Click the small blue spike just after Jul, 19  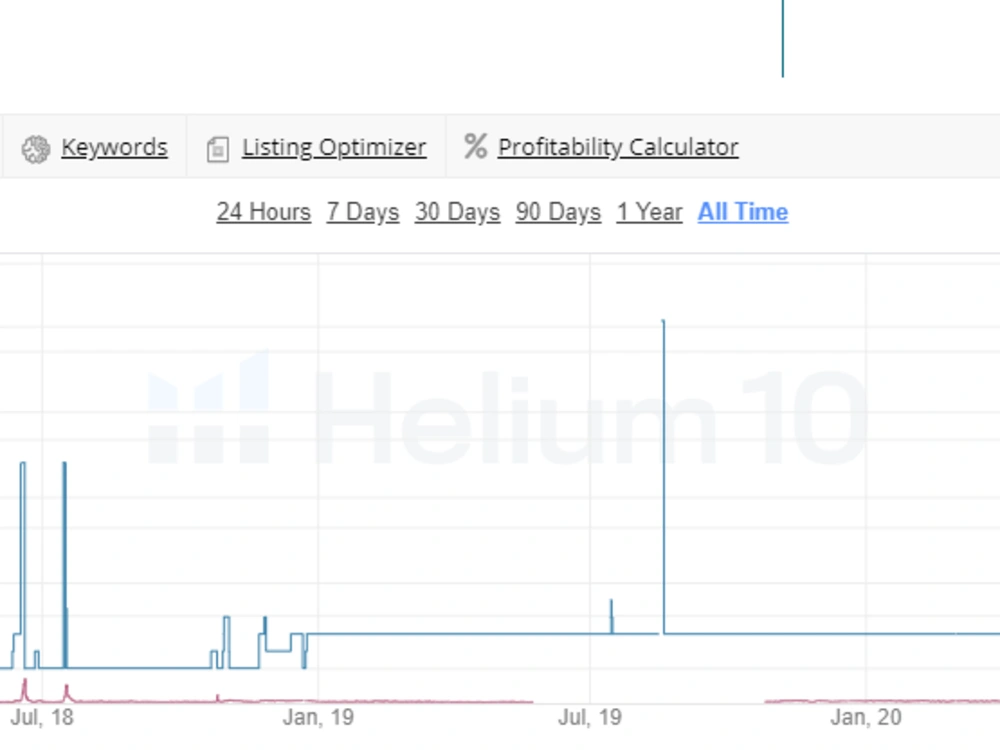point(612,616)
